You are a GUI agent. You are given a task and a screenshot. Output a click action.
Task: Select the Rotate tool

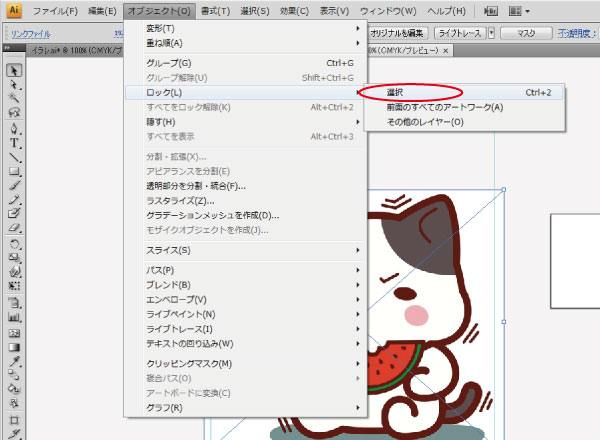[14, 244]
